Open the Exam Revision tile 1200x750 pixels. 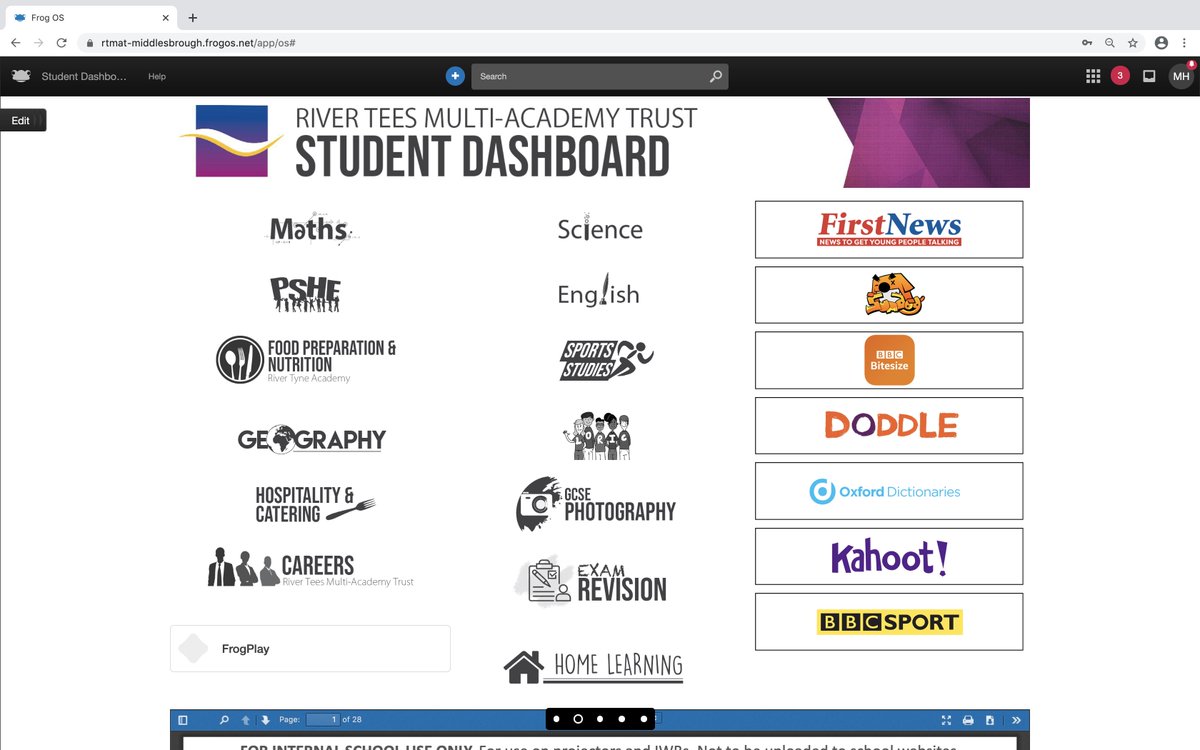[590, 582]
